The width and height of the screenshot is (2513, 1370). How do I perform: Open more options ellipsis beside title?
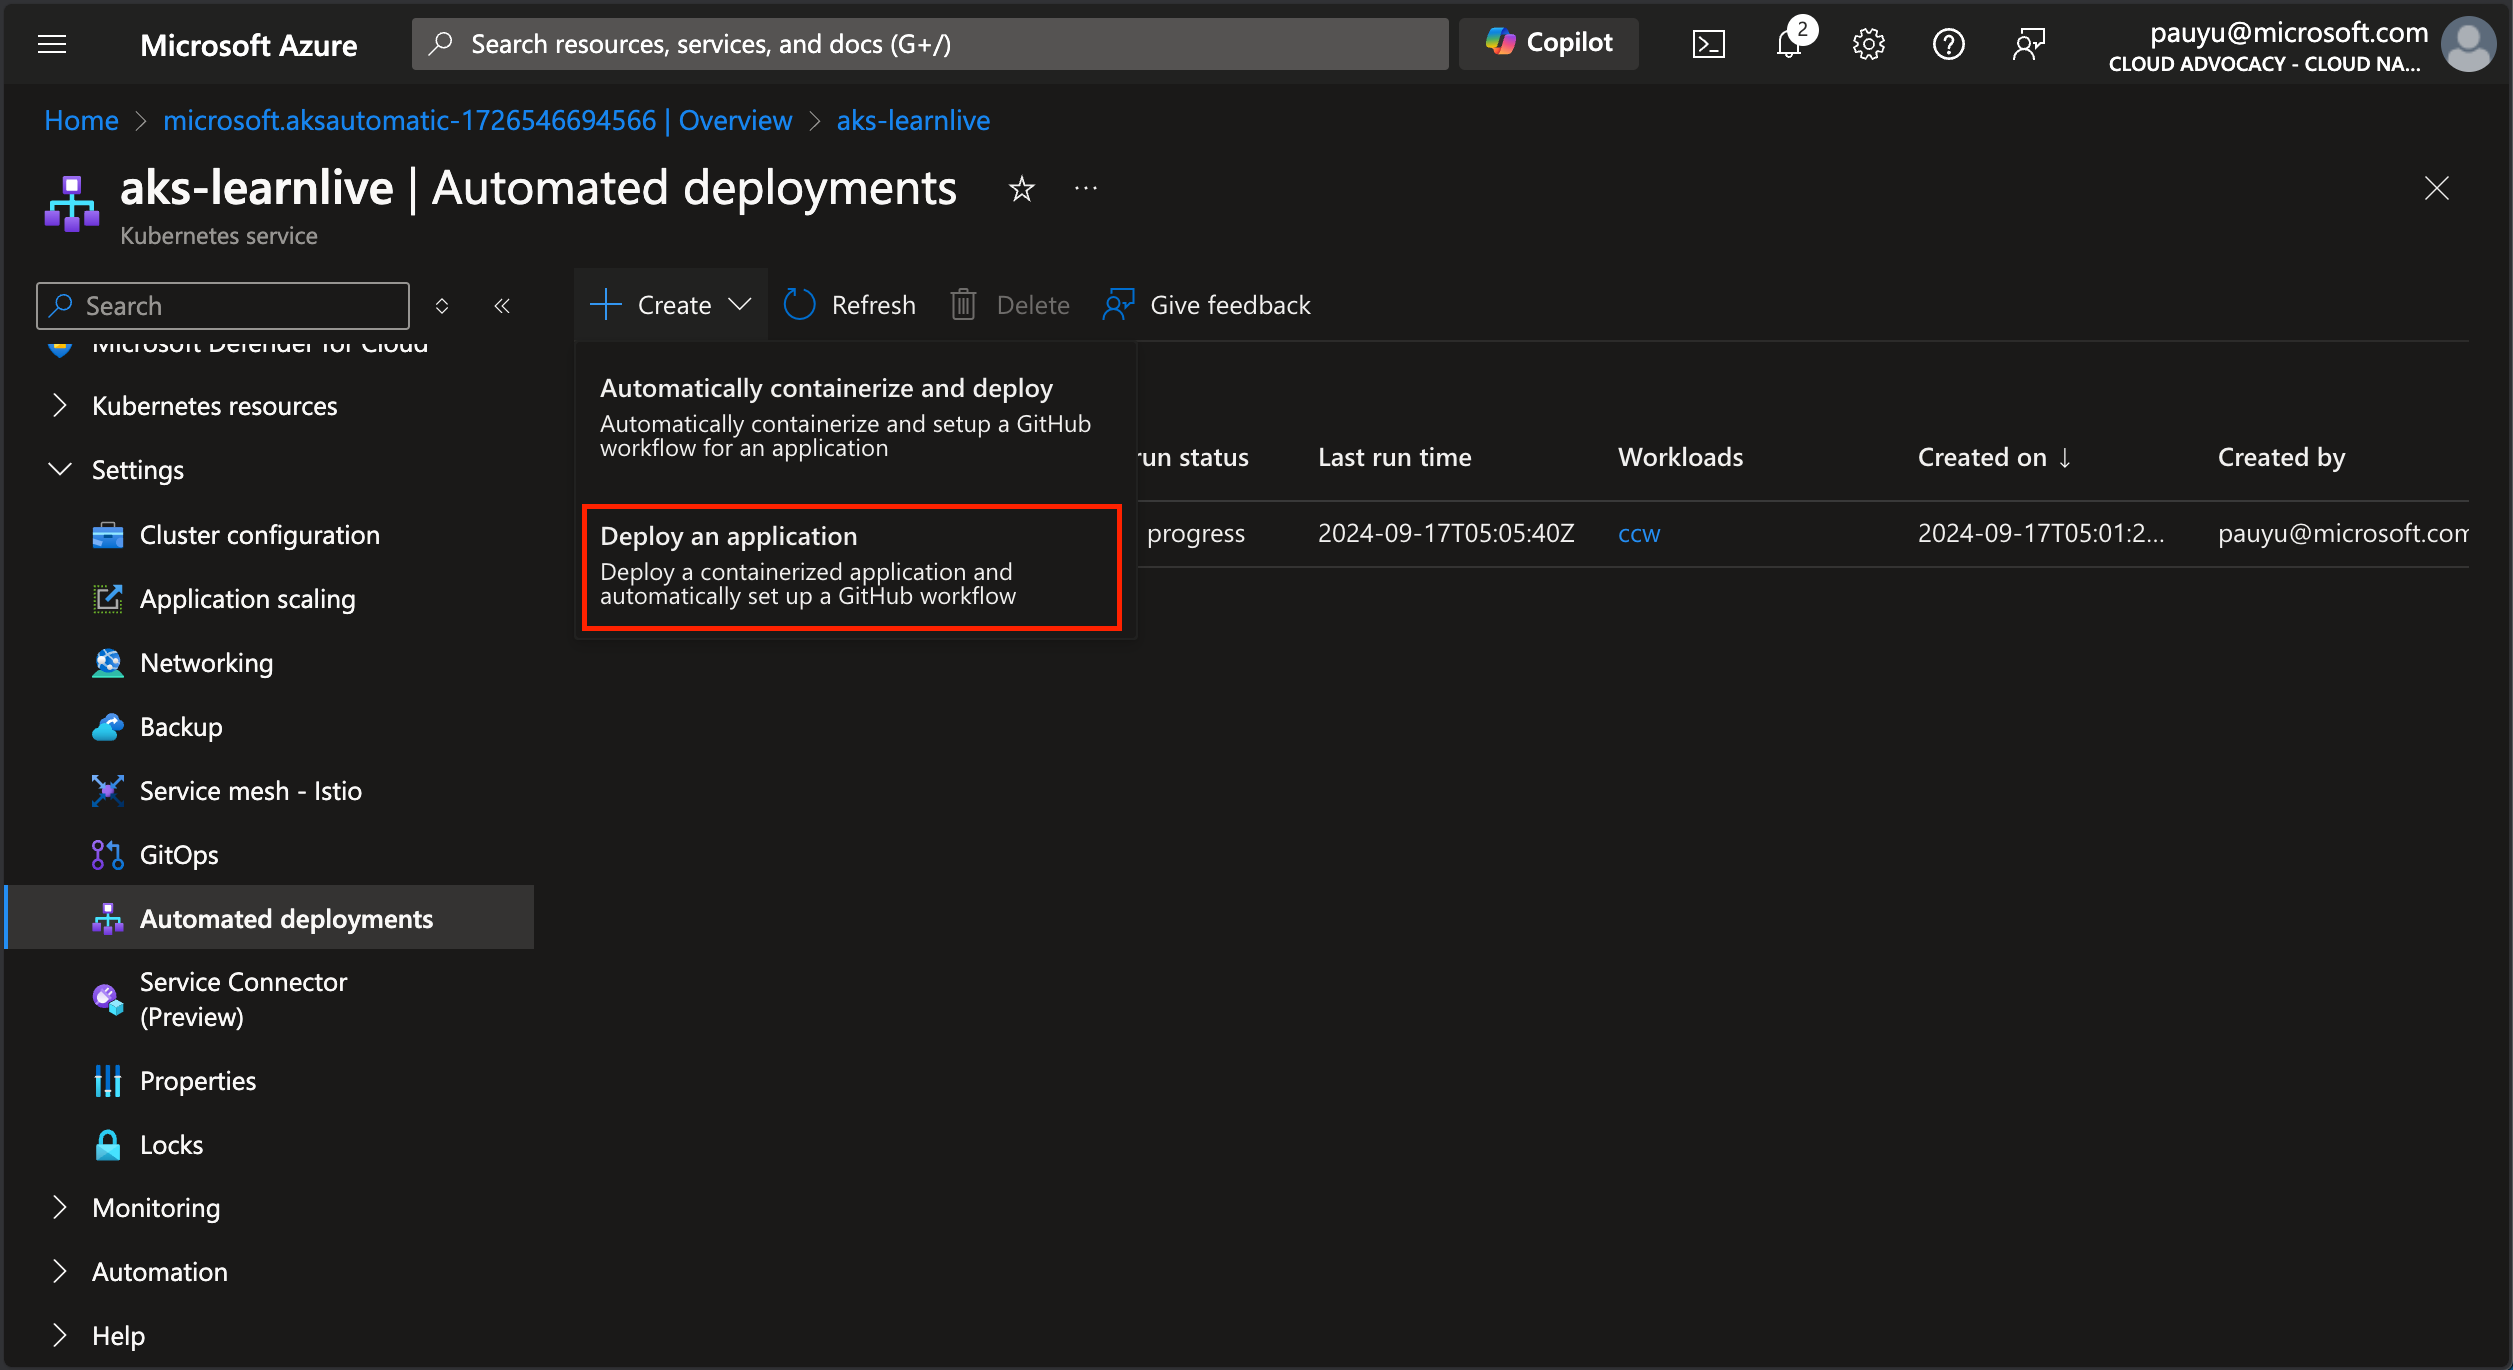(1086, 188)
